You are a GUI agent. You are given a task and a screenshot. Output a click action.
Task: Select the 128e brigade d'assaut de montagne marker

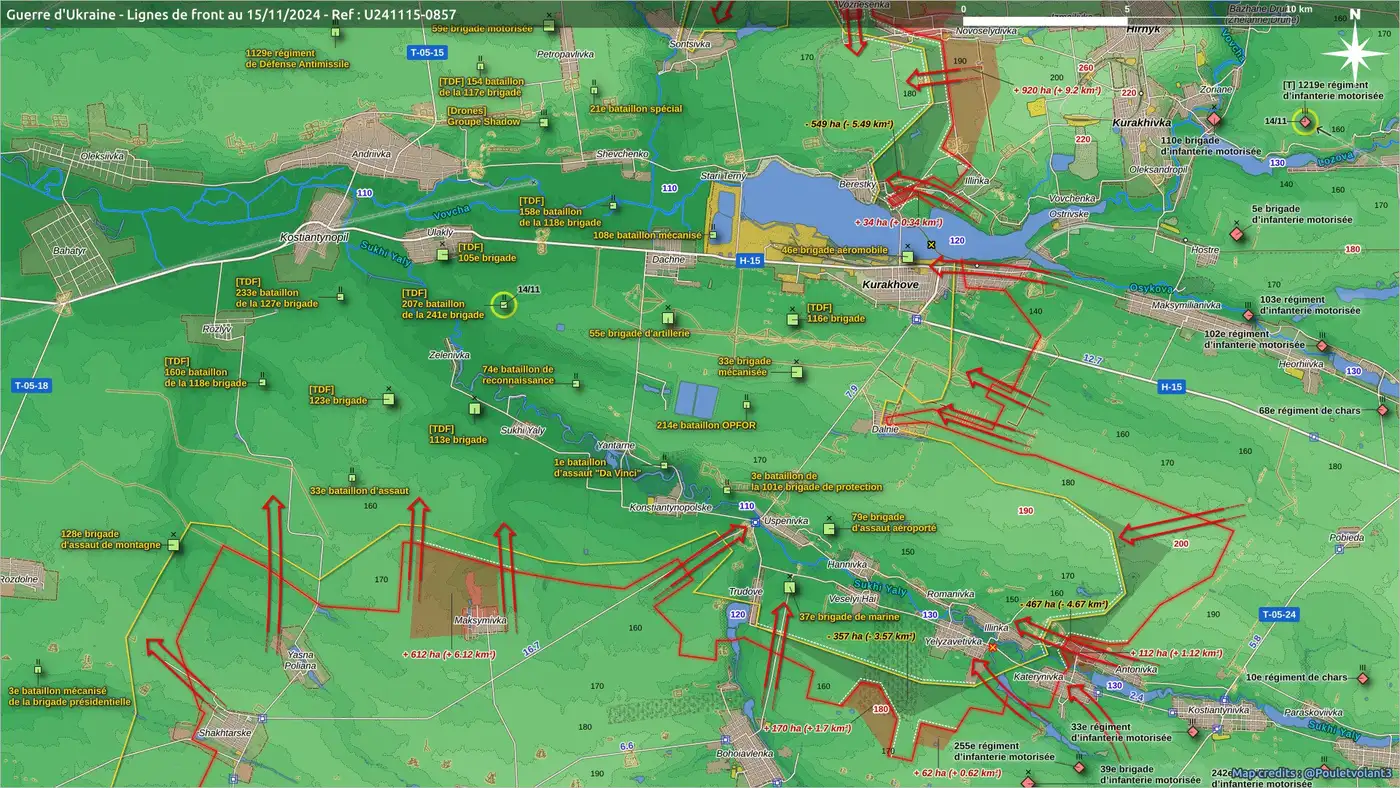pos(174,545)
